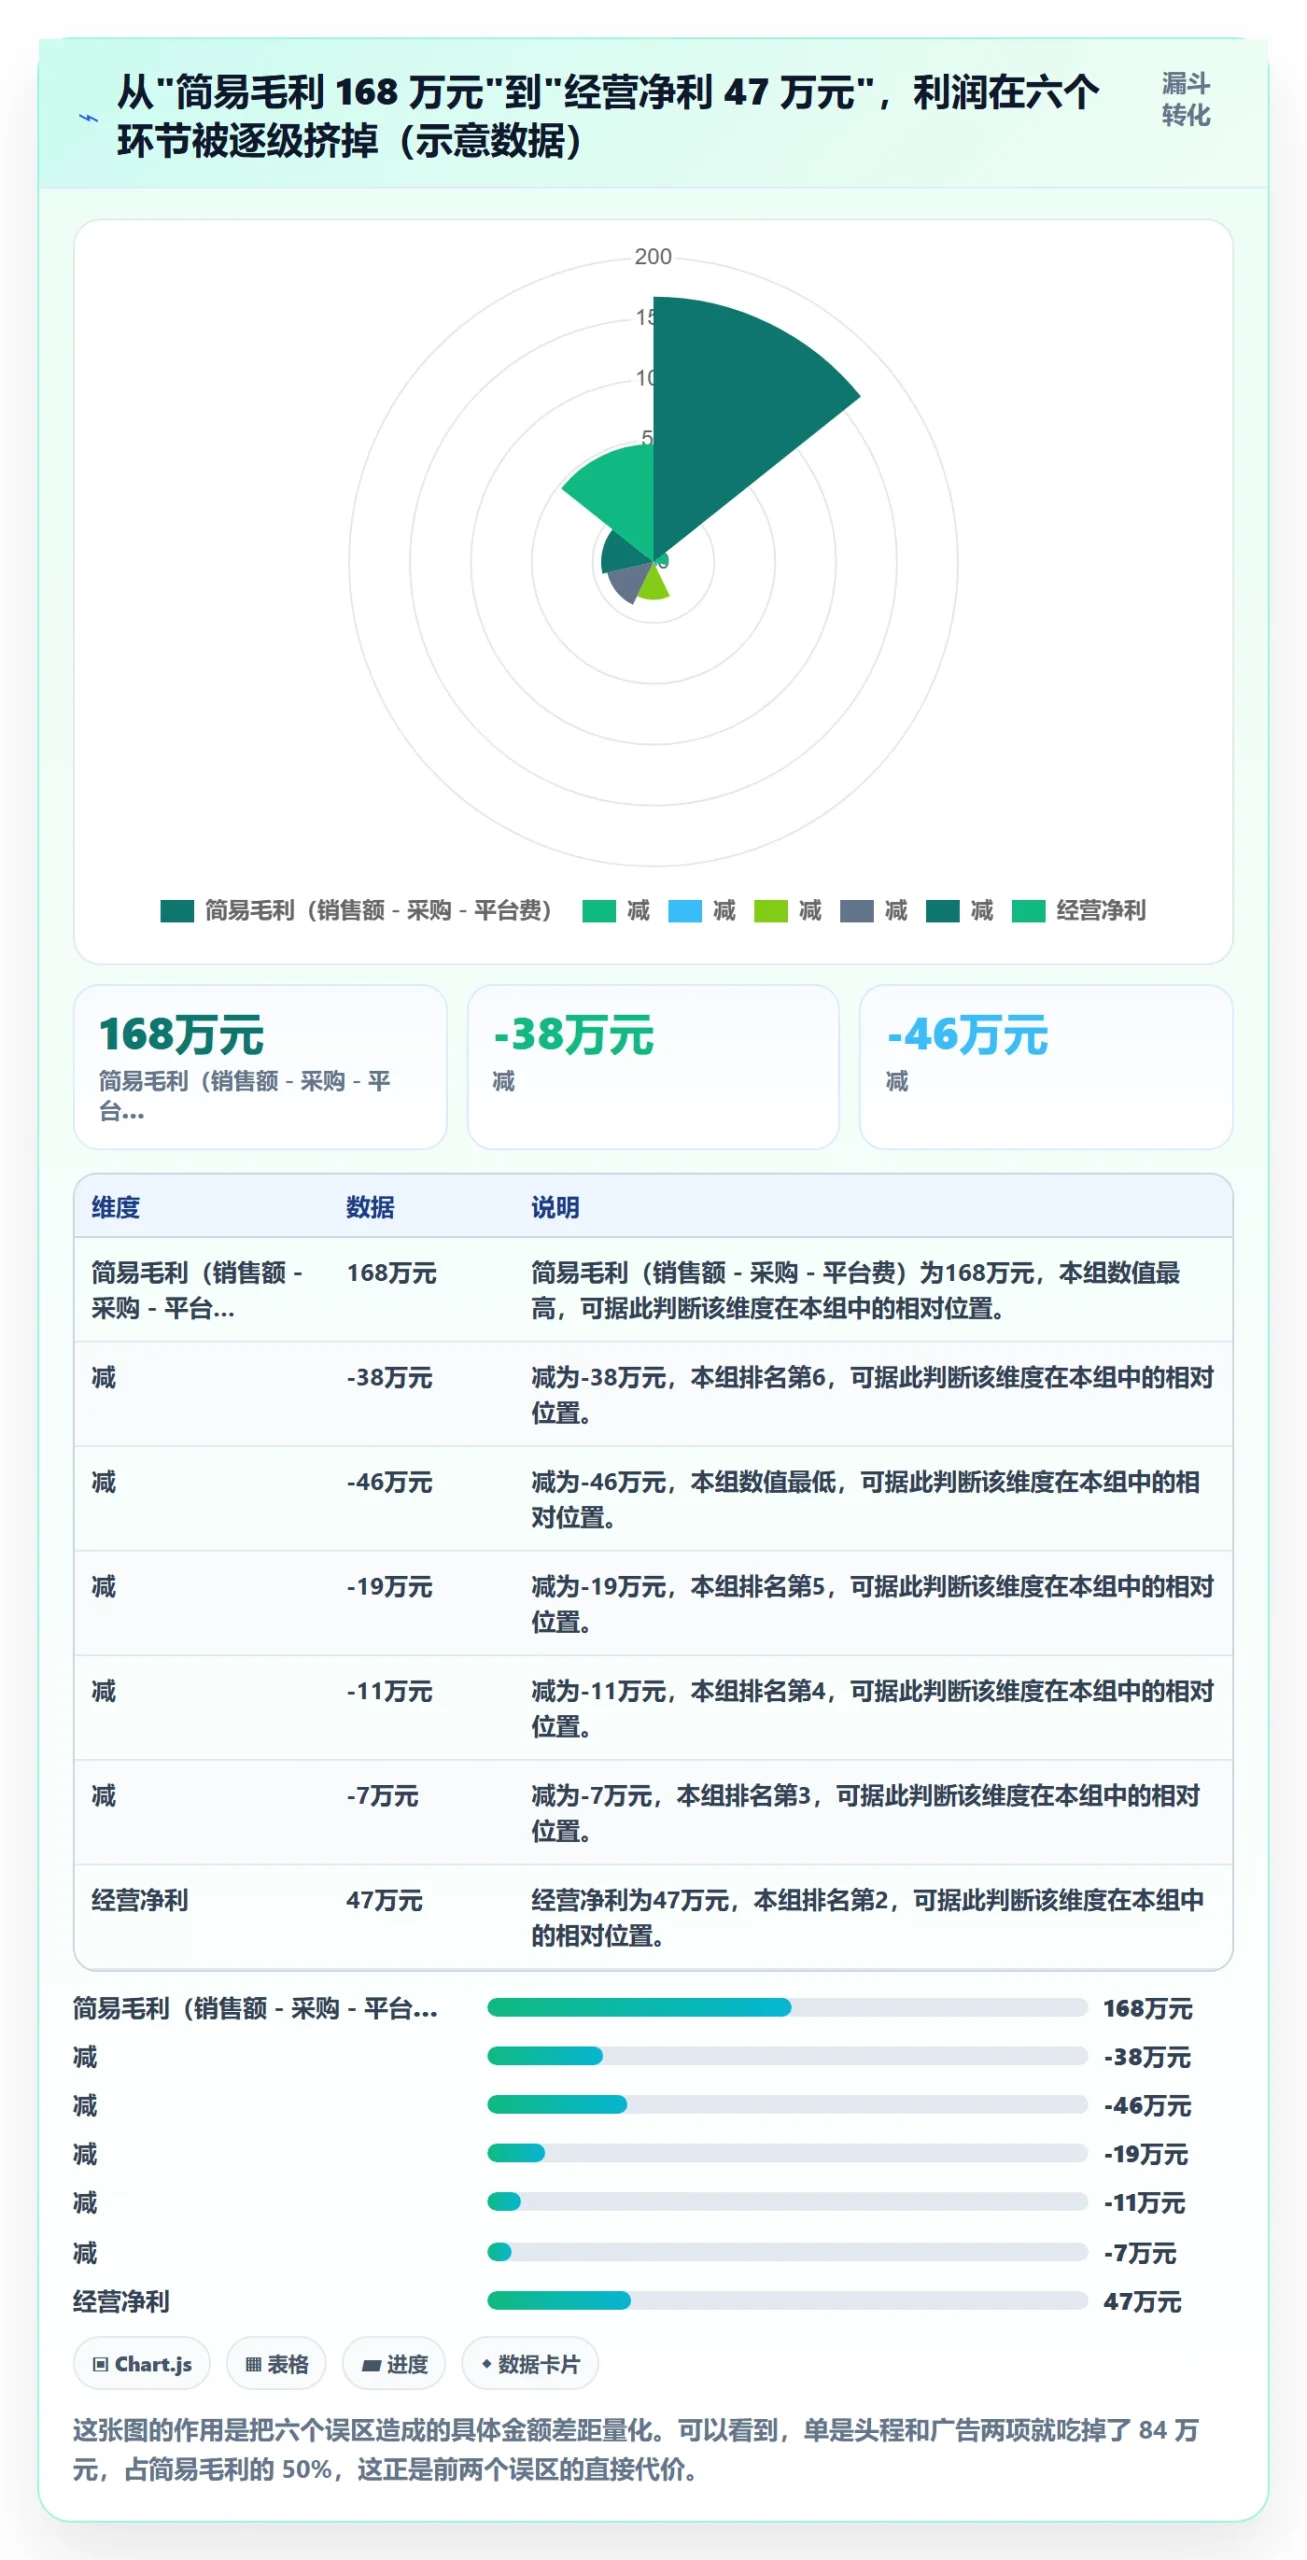1307x2560 pixels.
Task: Click the description mentioning 本组排名第3
Action: tap(866, 1814)
